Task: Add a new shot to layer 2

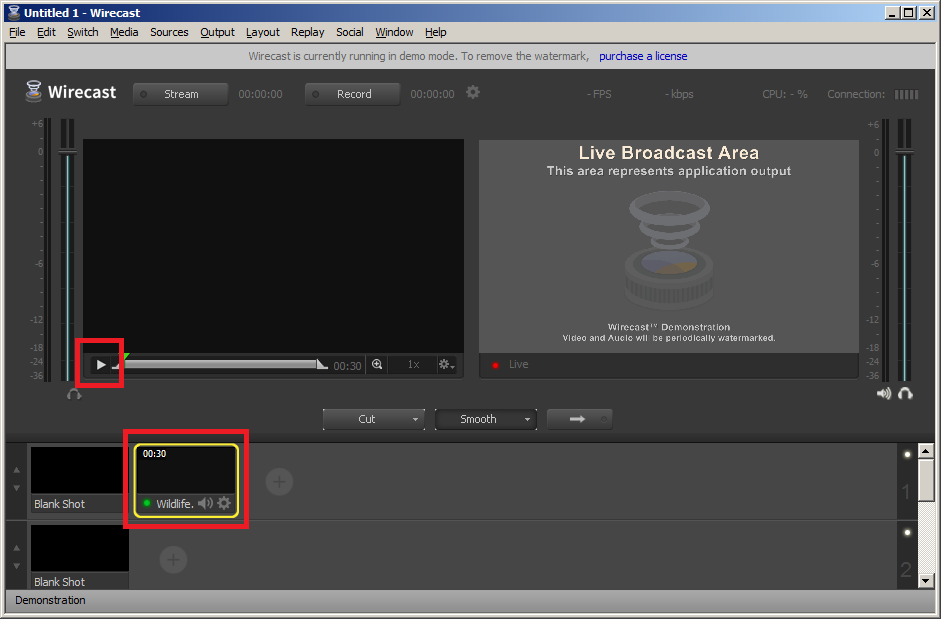Action: (x=173, y=560)
